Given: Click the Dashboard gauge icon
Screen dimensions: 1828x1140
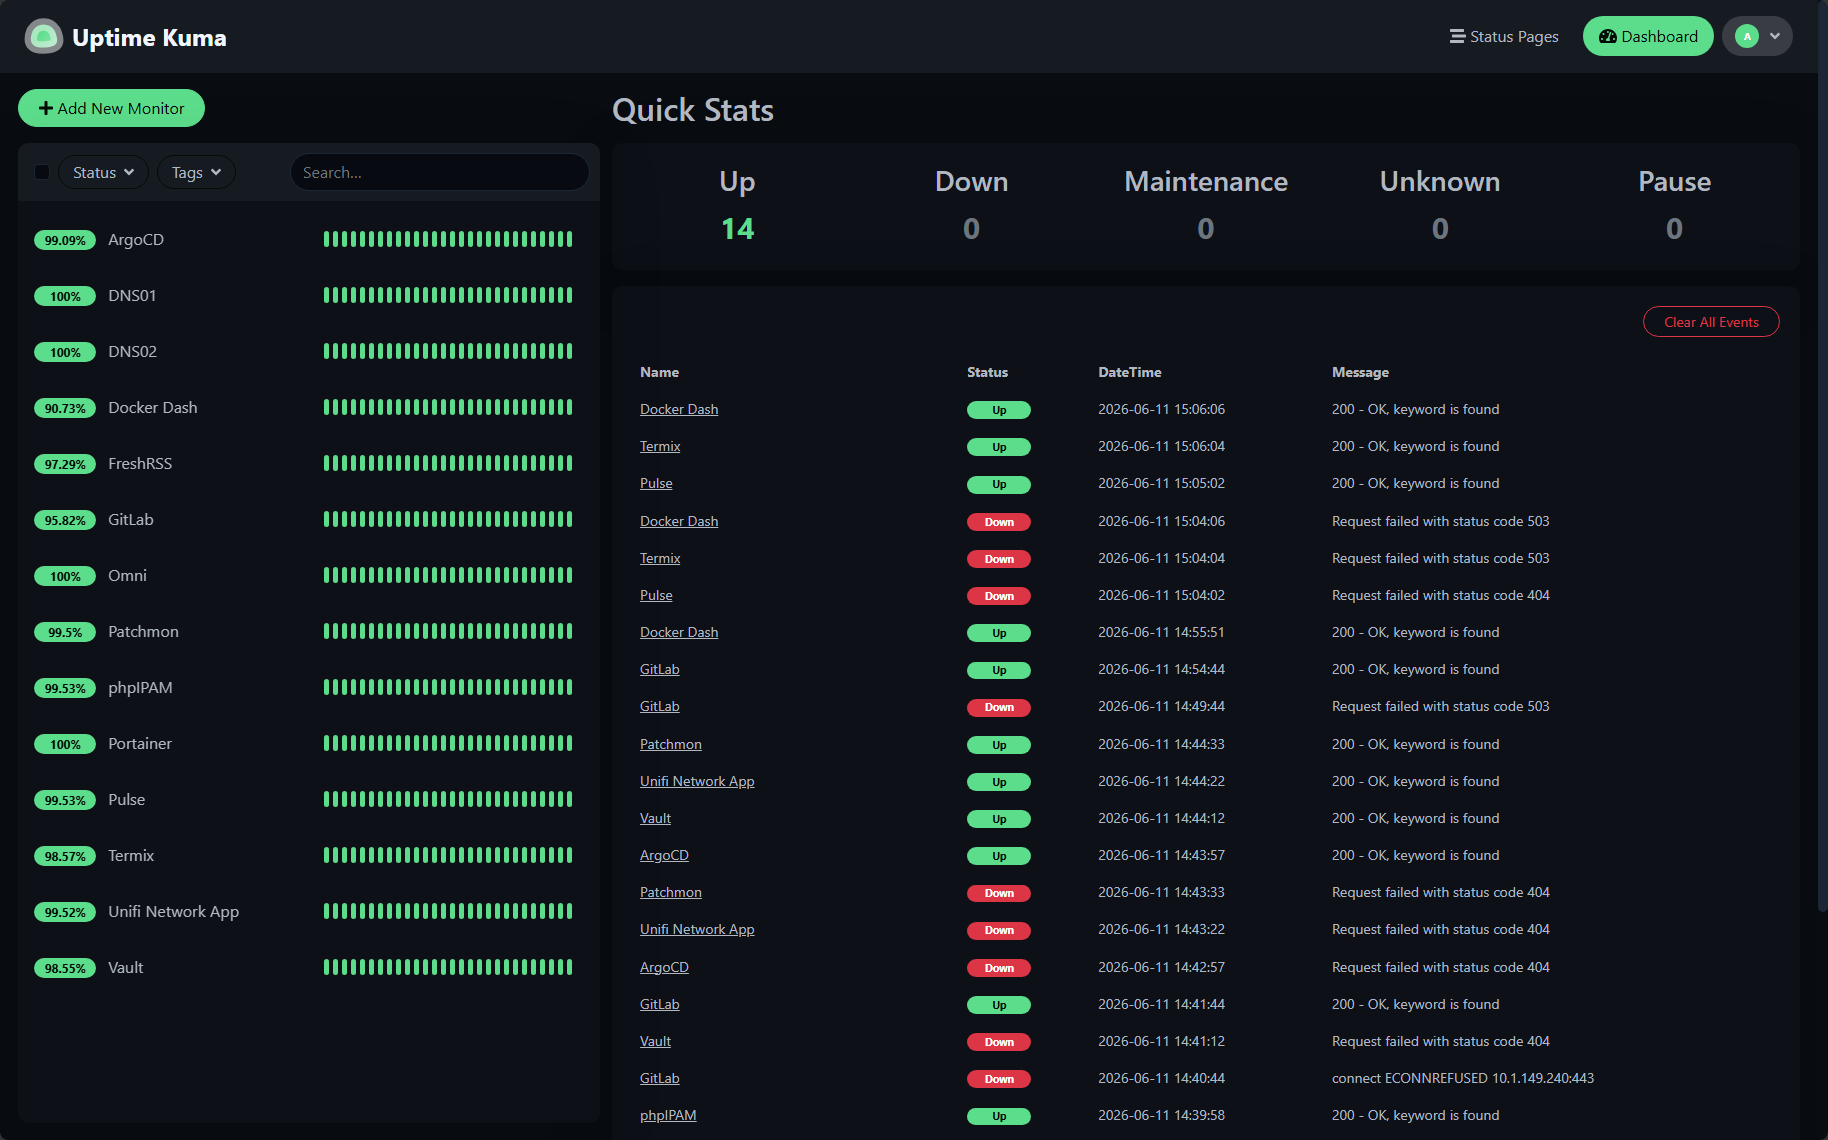Looking at the screenshot, I should click(x=1608, y=37).
